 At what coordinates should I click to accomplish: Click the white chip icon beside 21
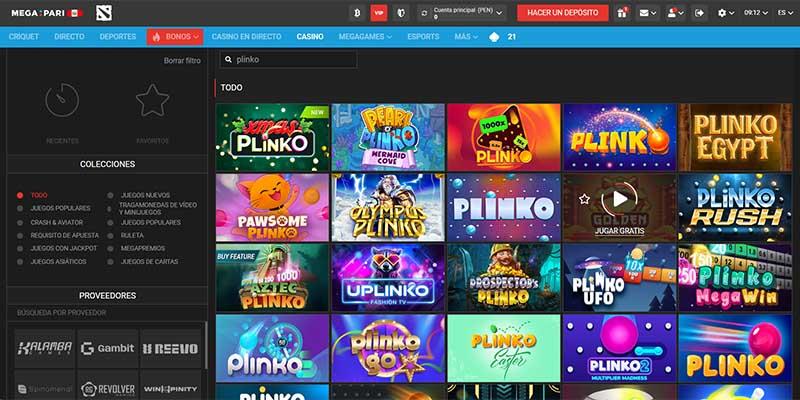tap(494, 37)
